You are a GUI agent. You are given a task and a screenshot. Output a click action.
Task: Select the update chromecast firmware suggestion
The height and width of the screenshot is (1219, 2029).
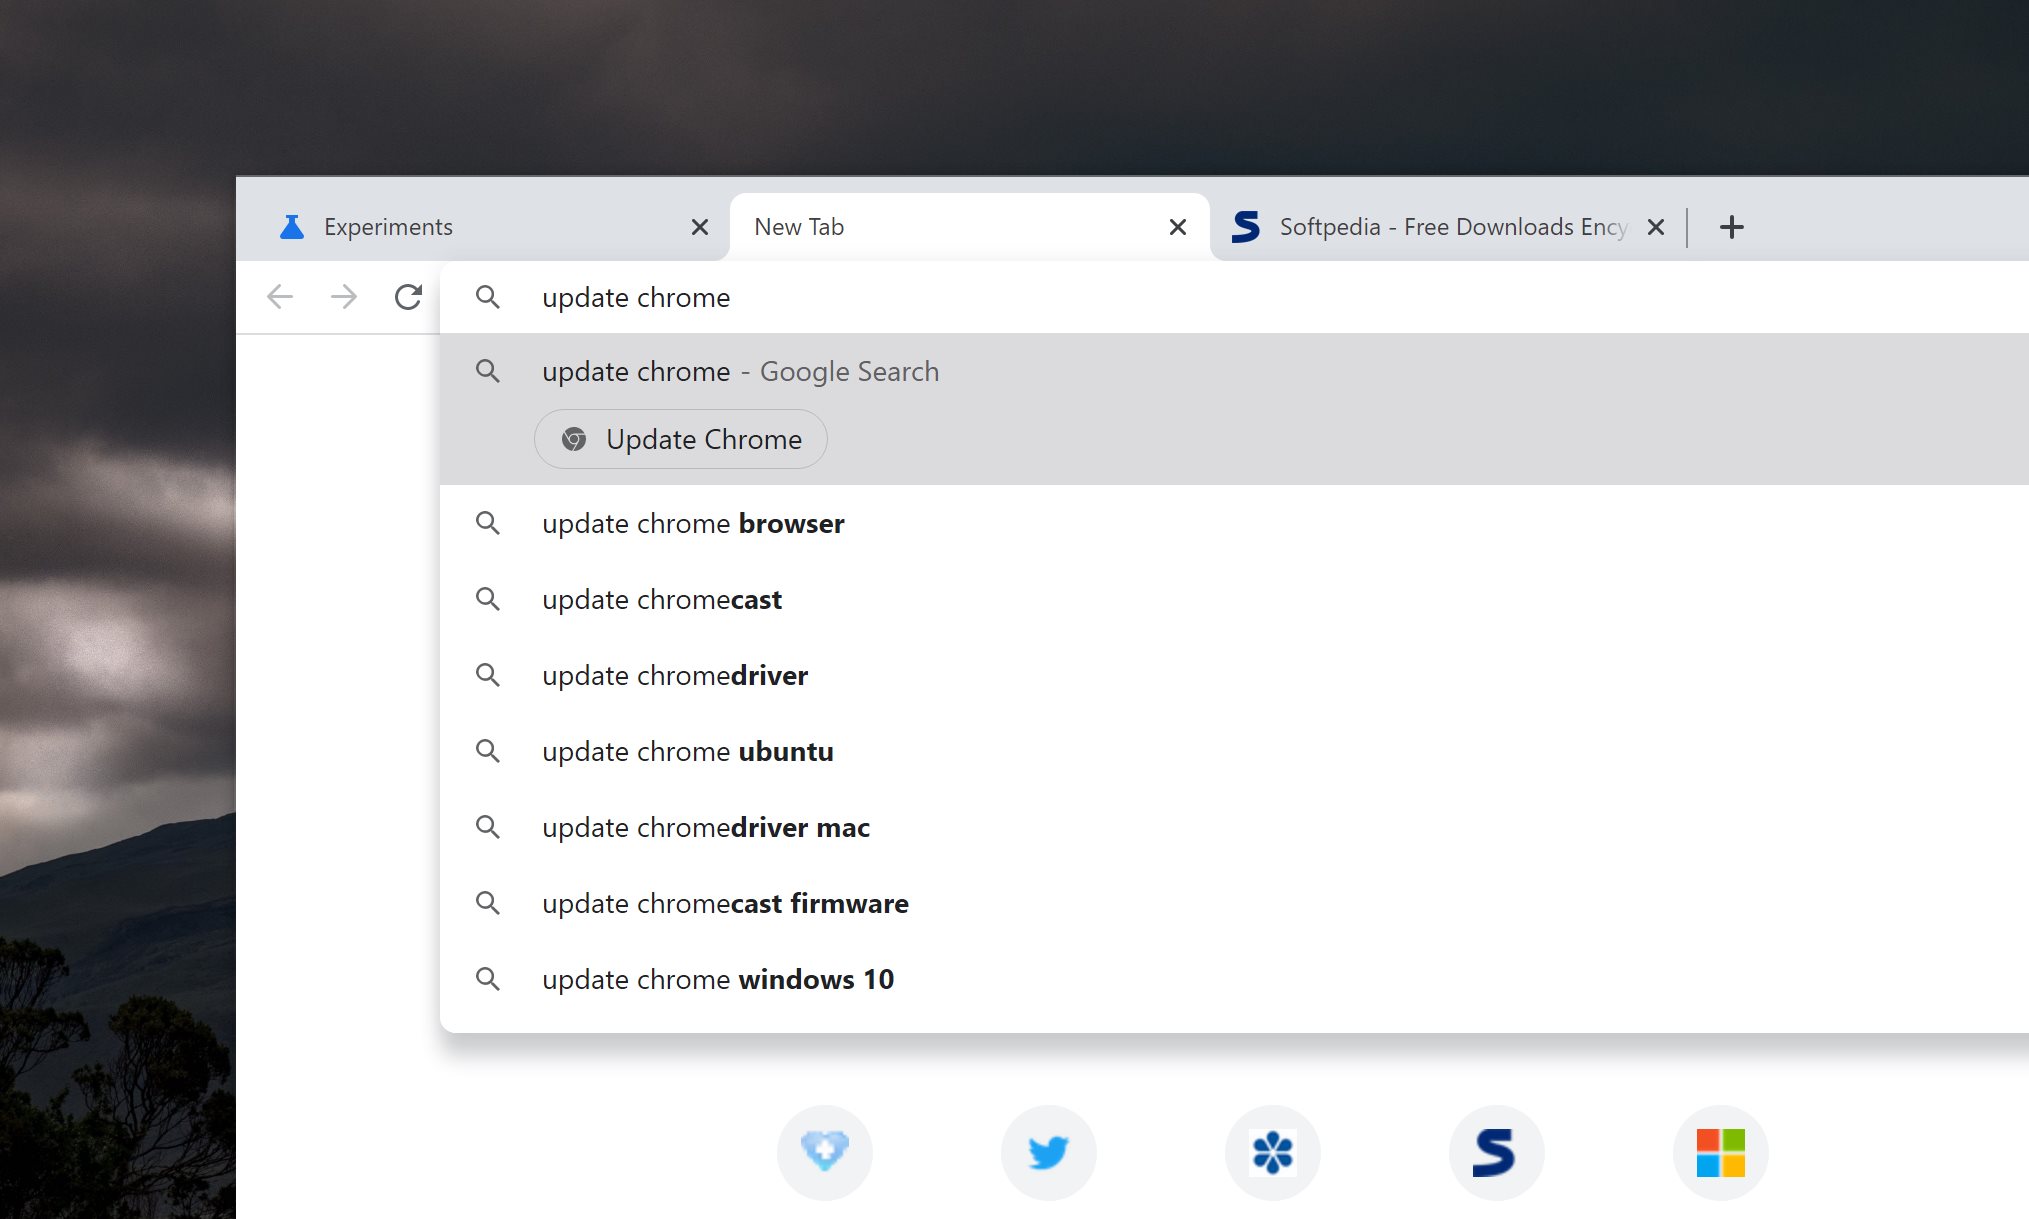pyautogui.click(x=725, y=903)
